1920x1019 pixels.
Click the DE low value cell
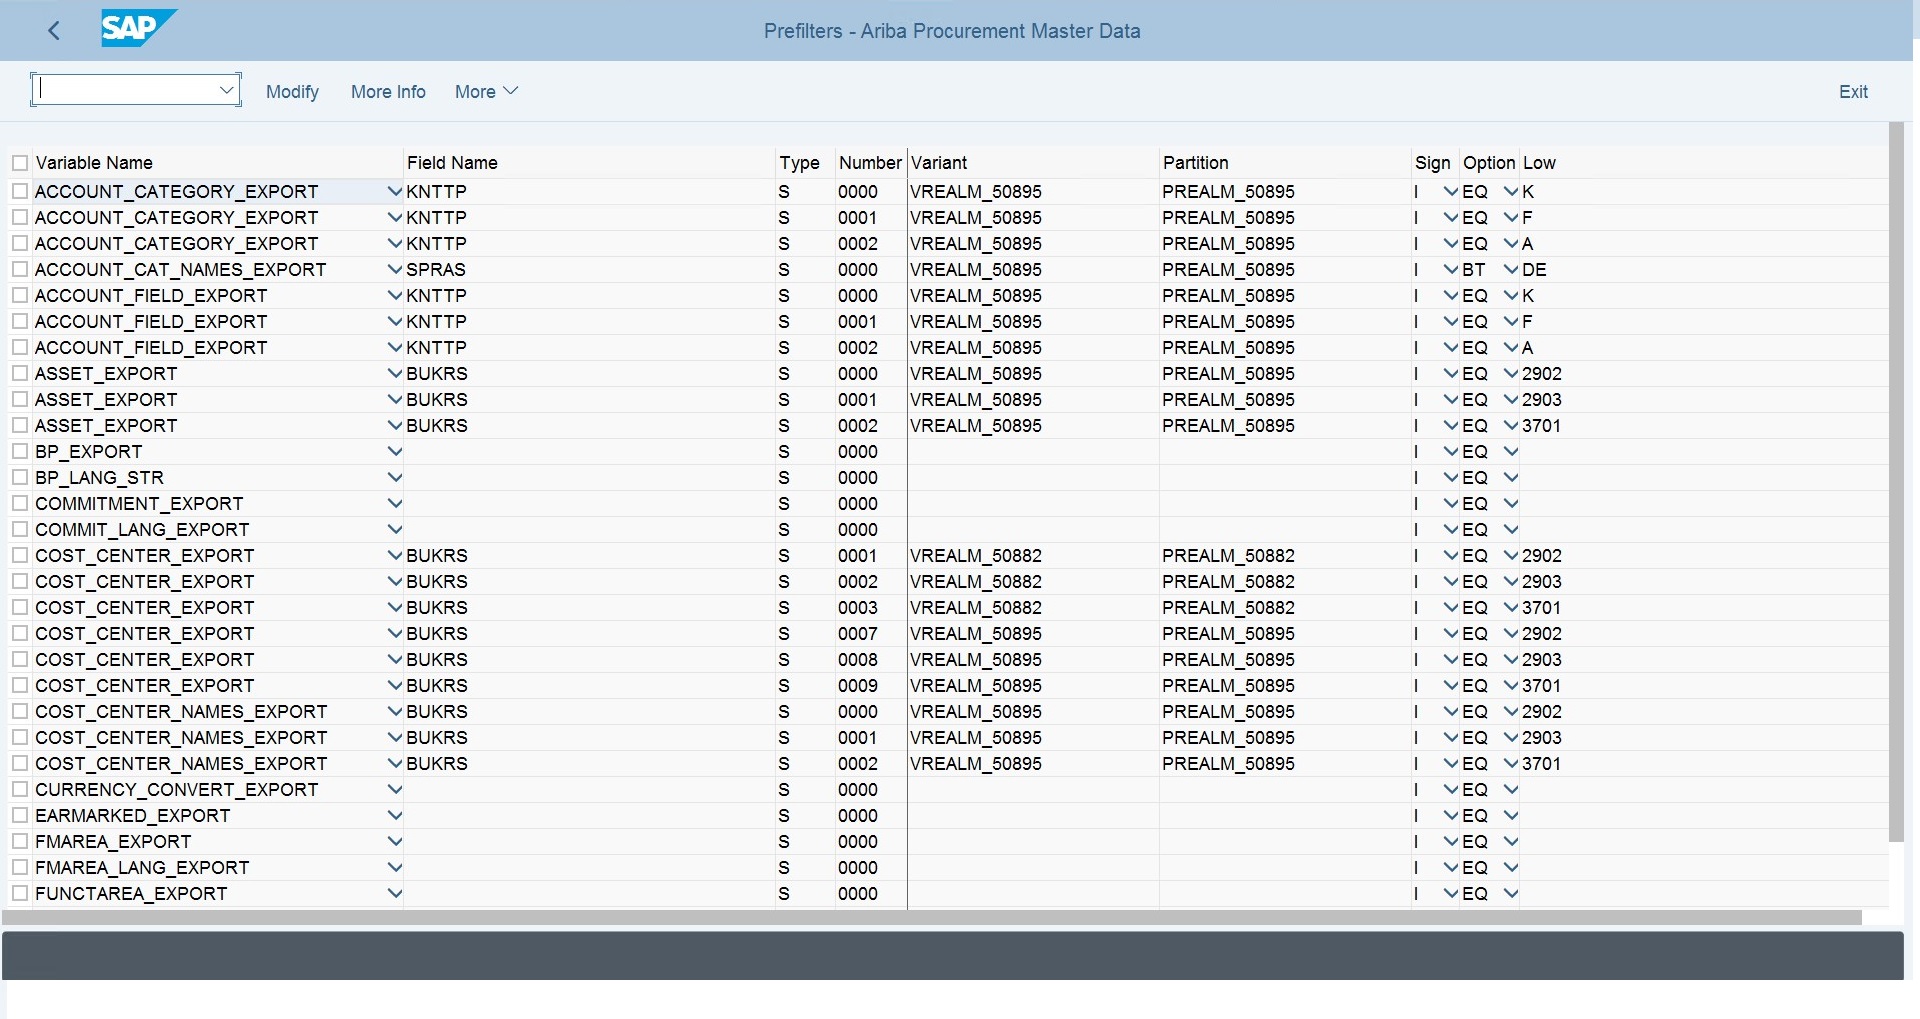1703,269
